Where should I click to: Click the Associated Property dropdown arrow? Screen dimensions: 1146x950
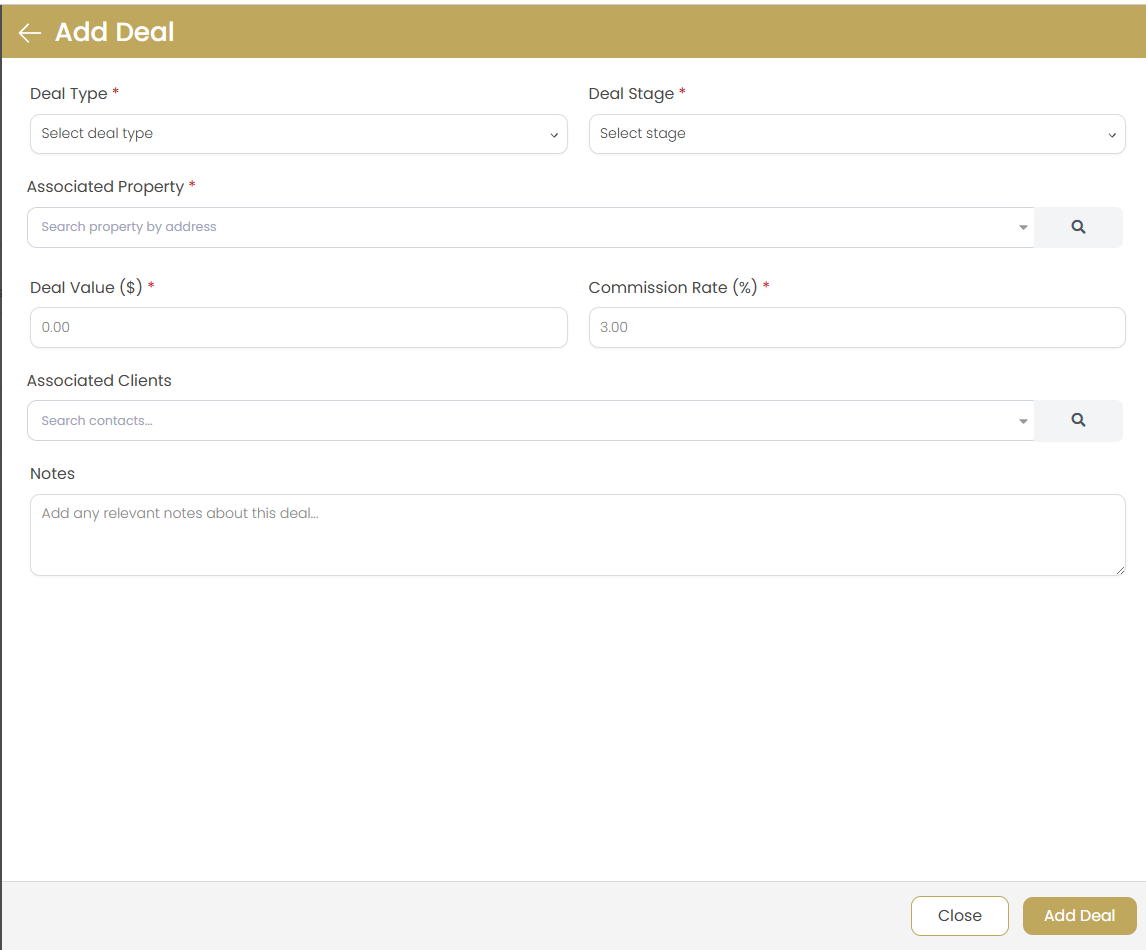click(1023, 227)
